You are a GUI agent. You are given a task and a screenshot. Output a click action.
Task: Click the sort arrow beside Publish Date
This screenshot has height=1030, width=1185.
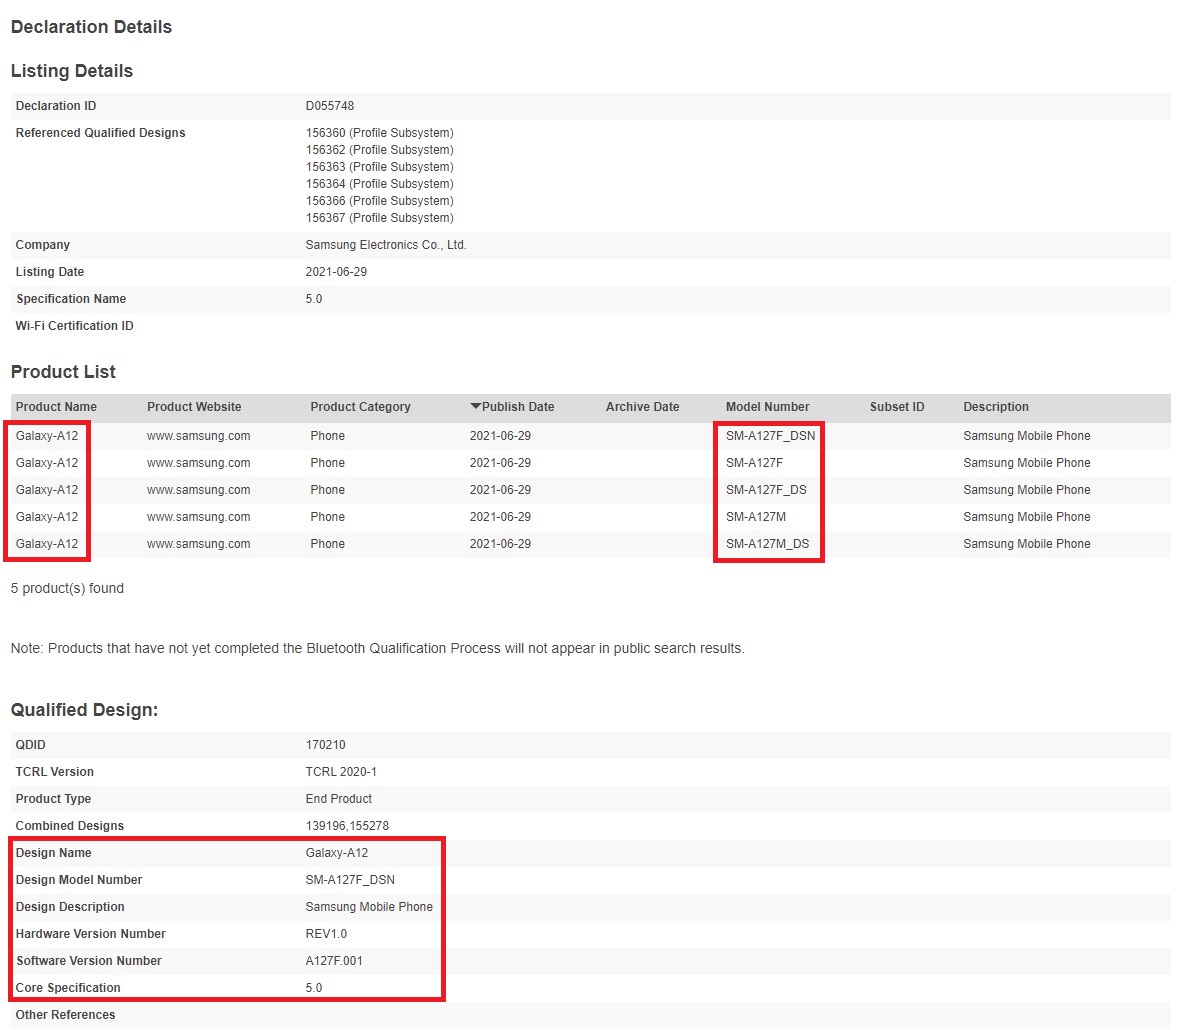[x=475, y=407]
